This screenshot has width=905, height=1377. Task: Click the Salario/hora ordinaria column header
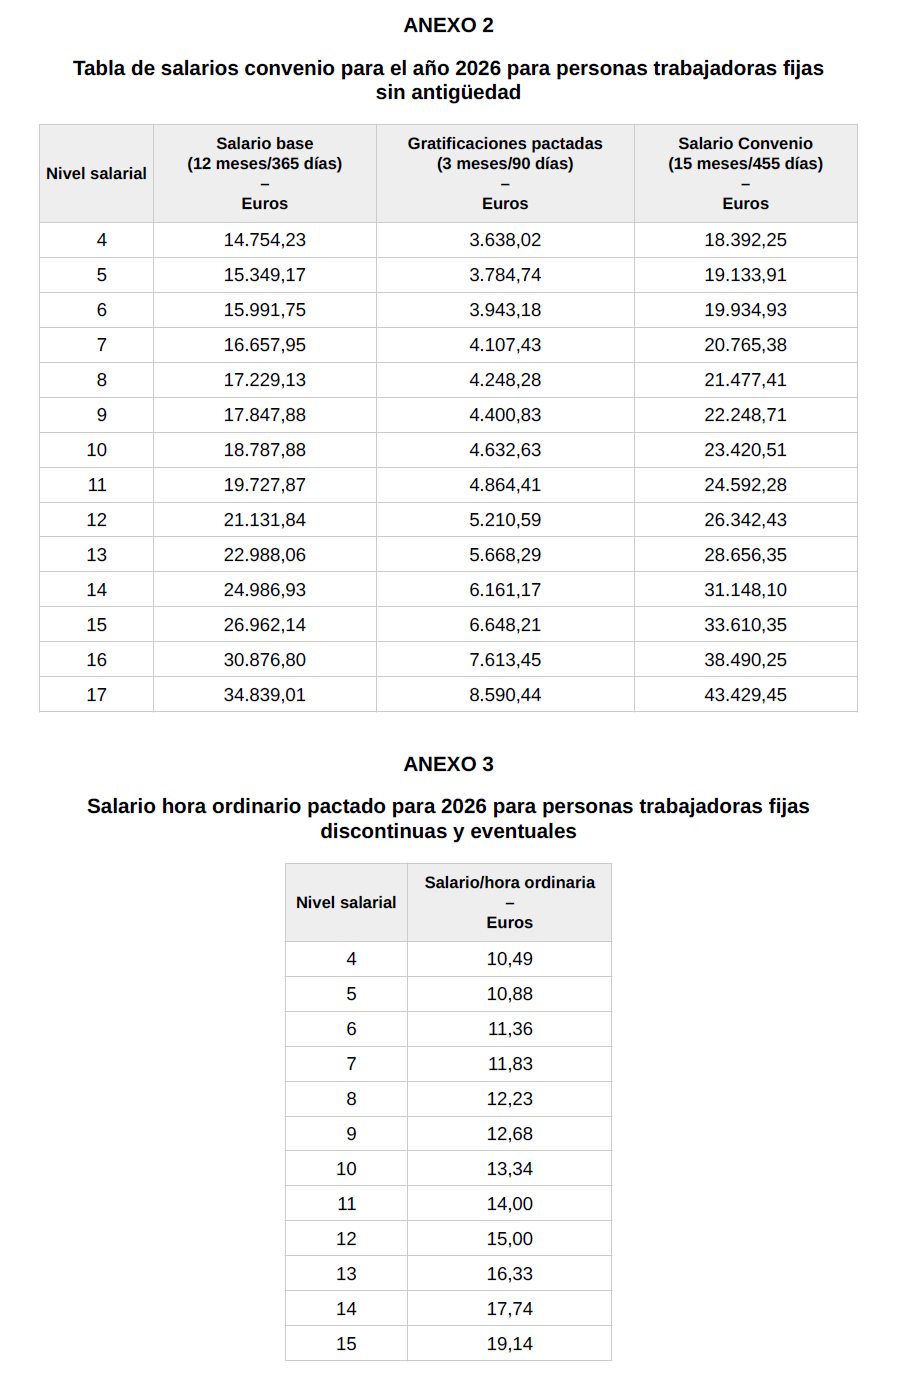coord(509,902)
